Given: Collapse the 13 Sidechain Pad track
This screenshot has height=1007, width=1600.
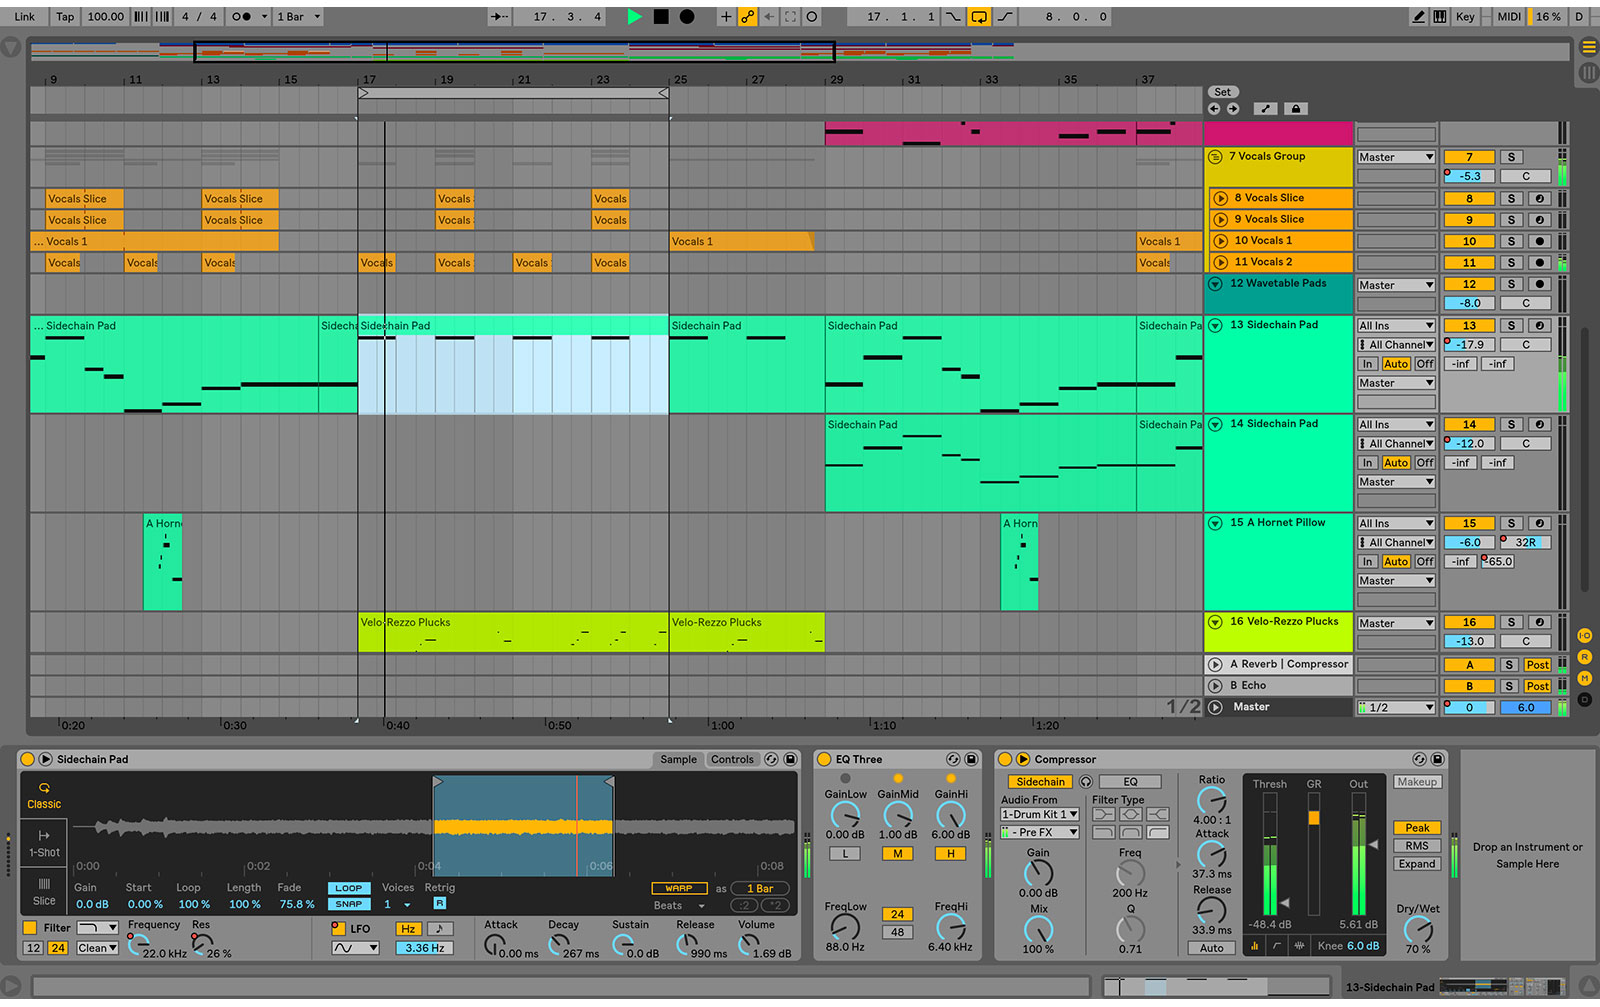Looking at the screenshot, I should coord(1215,325).
